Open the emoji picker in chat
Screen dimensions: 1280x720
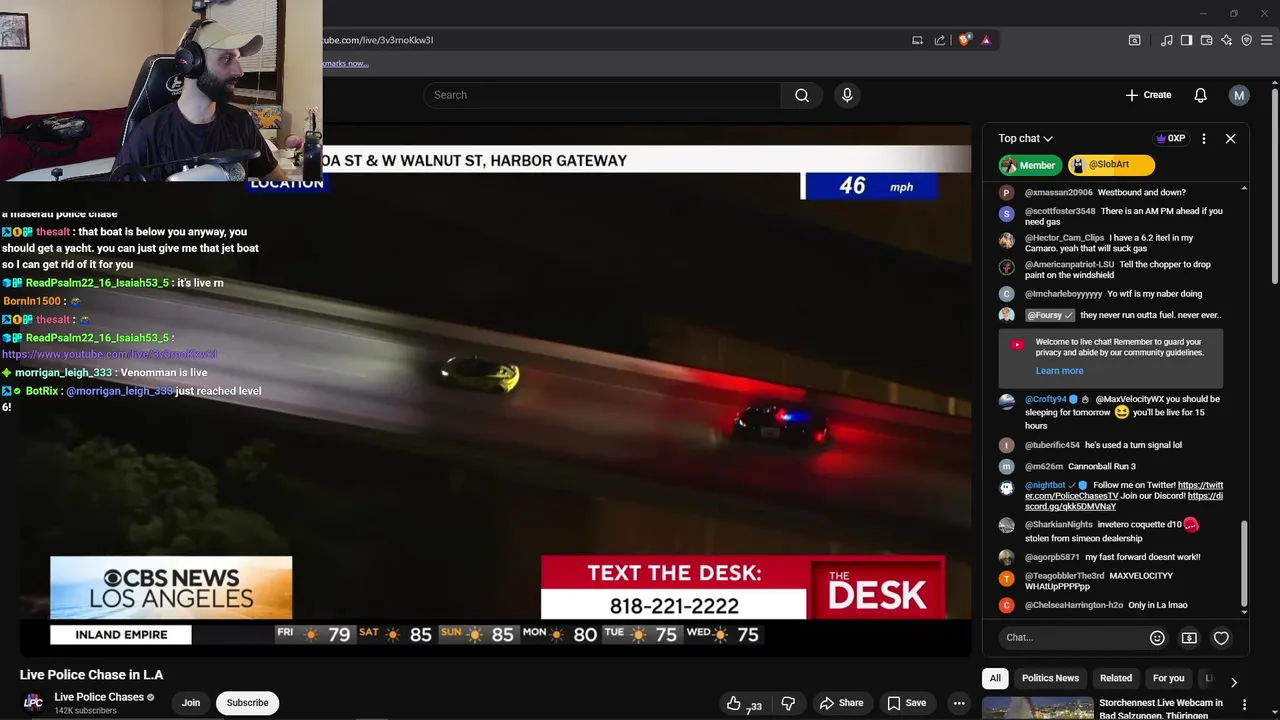(x=1157, y=638)
